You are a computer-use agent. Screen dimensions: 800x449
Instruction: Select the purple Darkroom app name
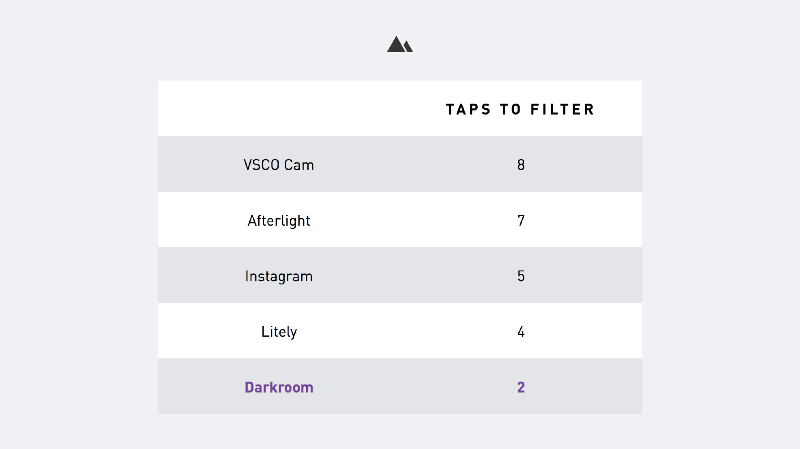coord(279,387)
